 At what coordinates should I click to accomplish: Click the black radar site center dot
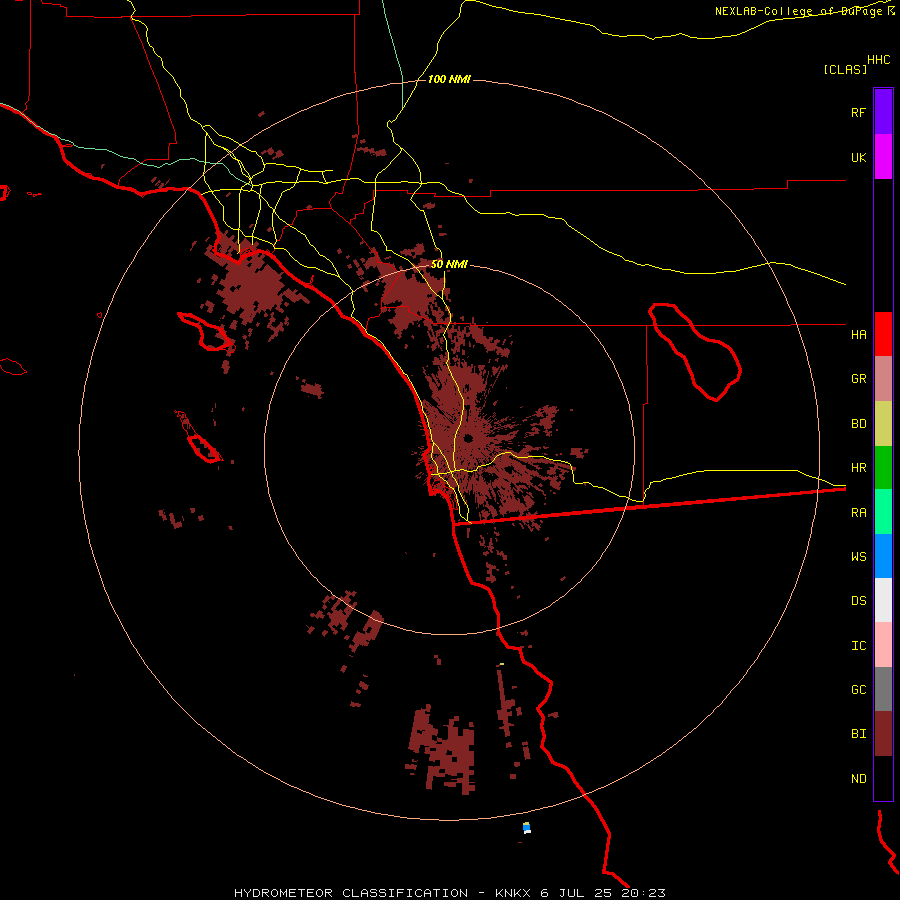pyautogui.click(x=468, y=439)
